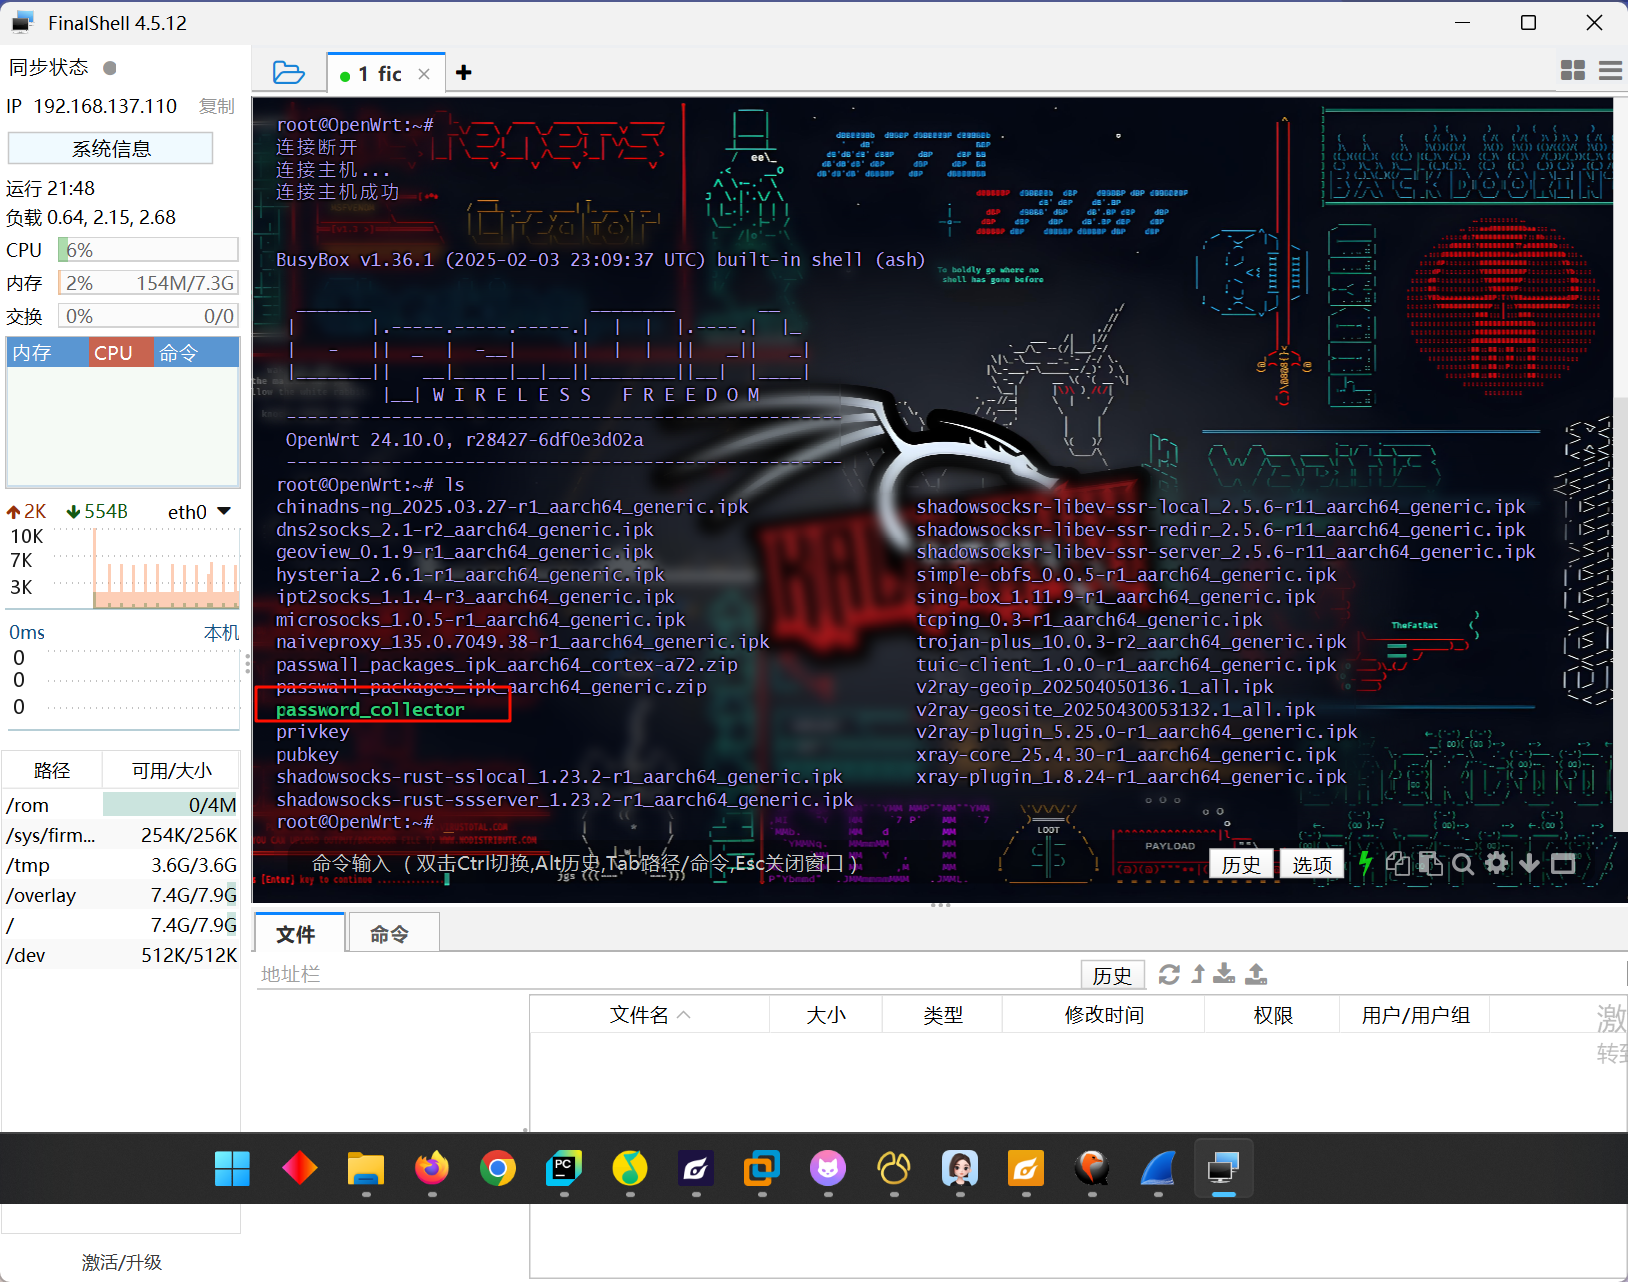Sort file list by 权限 column

tap(1273, 1015)
